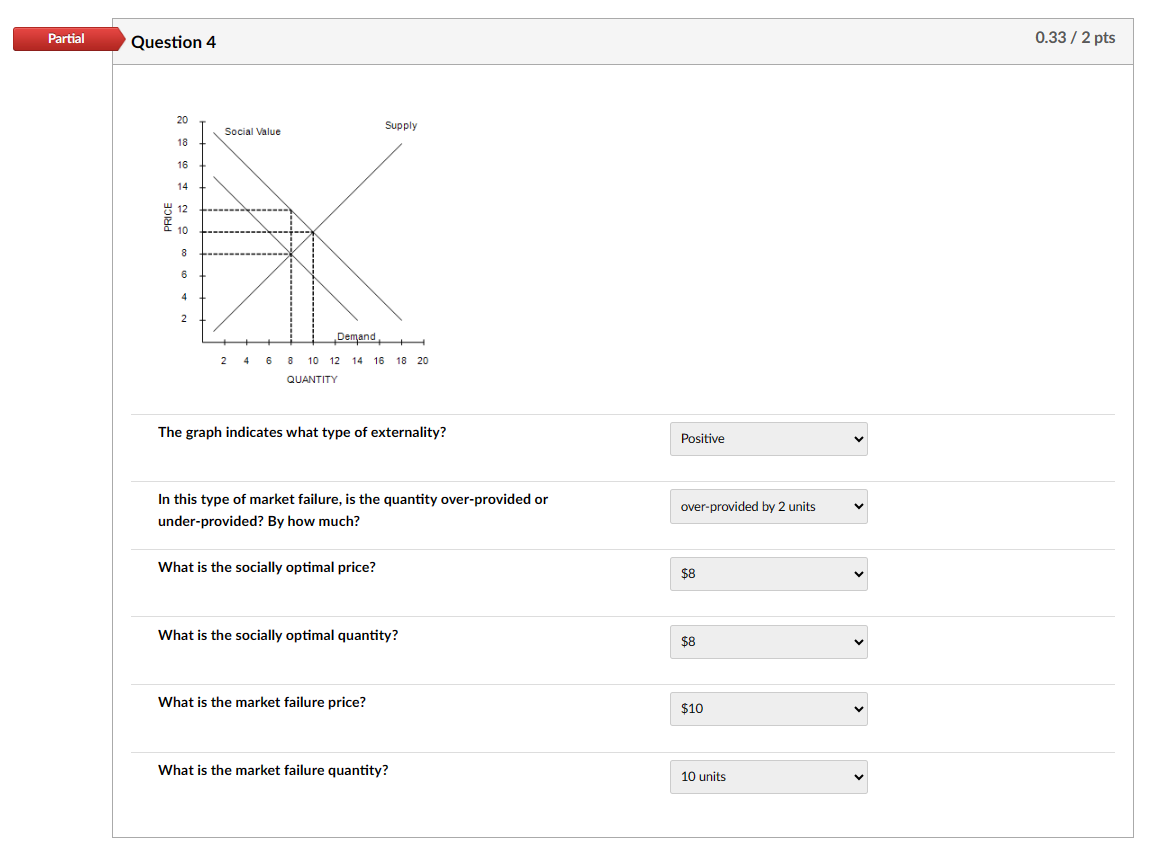Click the Social Value label on graph
This screenshot has height=859, width=1161.
252,131
